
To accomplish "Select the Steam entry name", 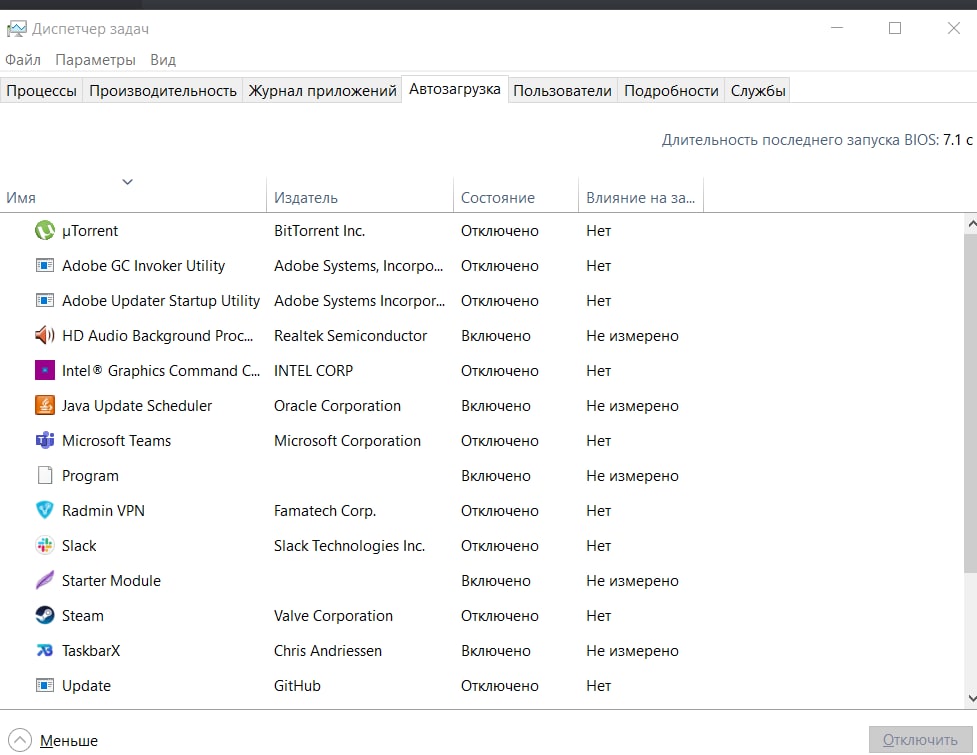I will (x=83, y=615).
